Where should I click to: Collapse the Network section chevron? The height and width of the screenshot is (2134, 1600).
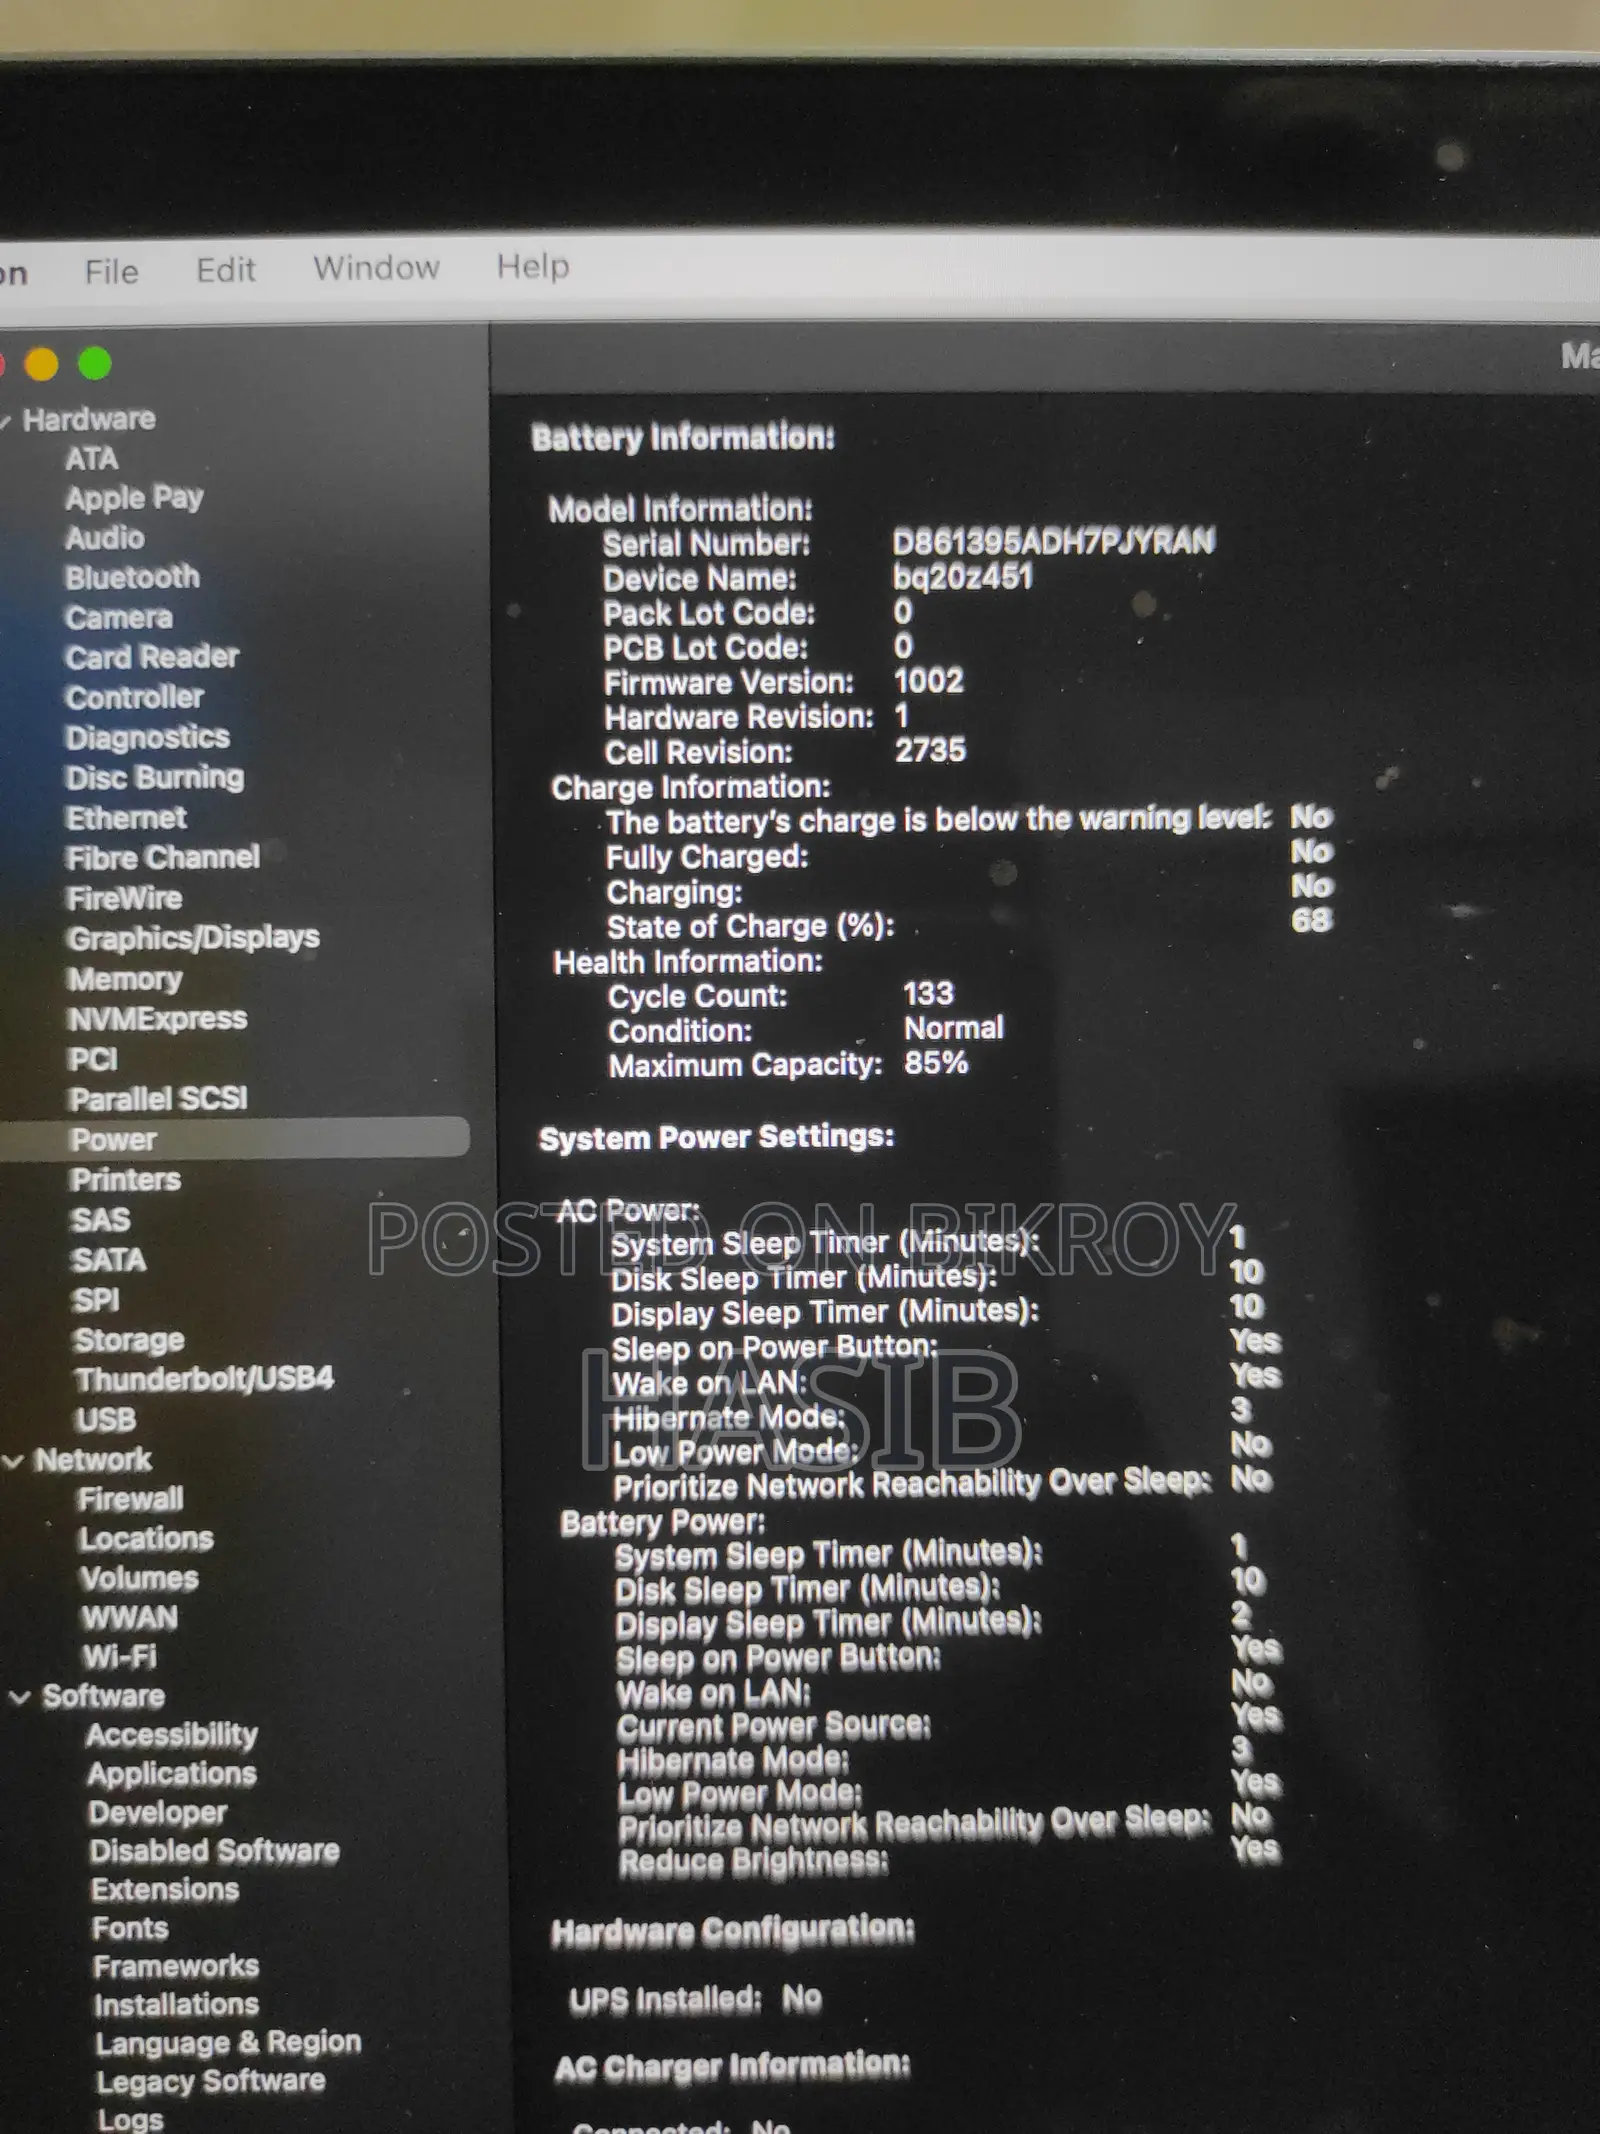coord(13,1461)
